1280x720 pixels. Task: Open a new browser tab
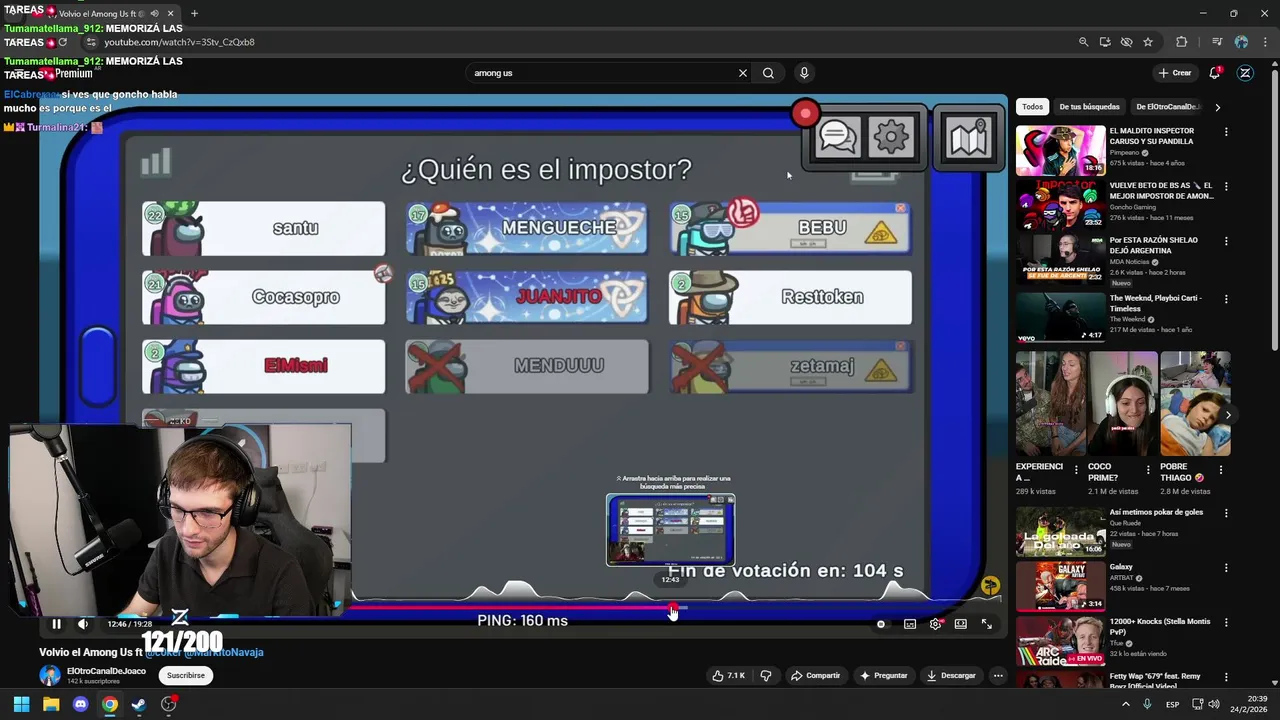click(194, 13)
